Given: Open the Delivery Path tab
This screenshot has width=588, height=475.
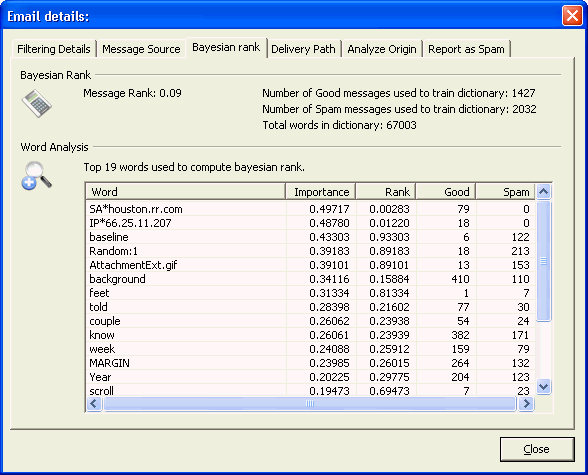Looking at the screenshot, I should (303, 49).
